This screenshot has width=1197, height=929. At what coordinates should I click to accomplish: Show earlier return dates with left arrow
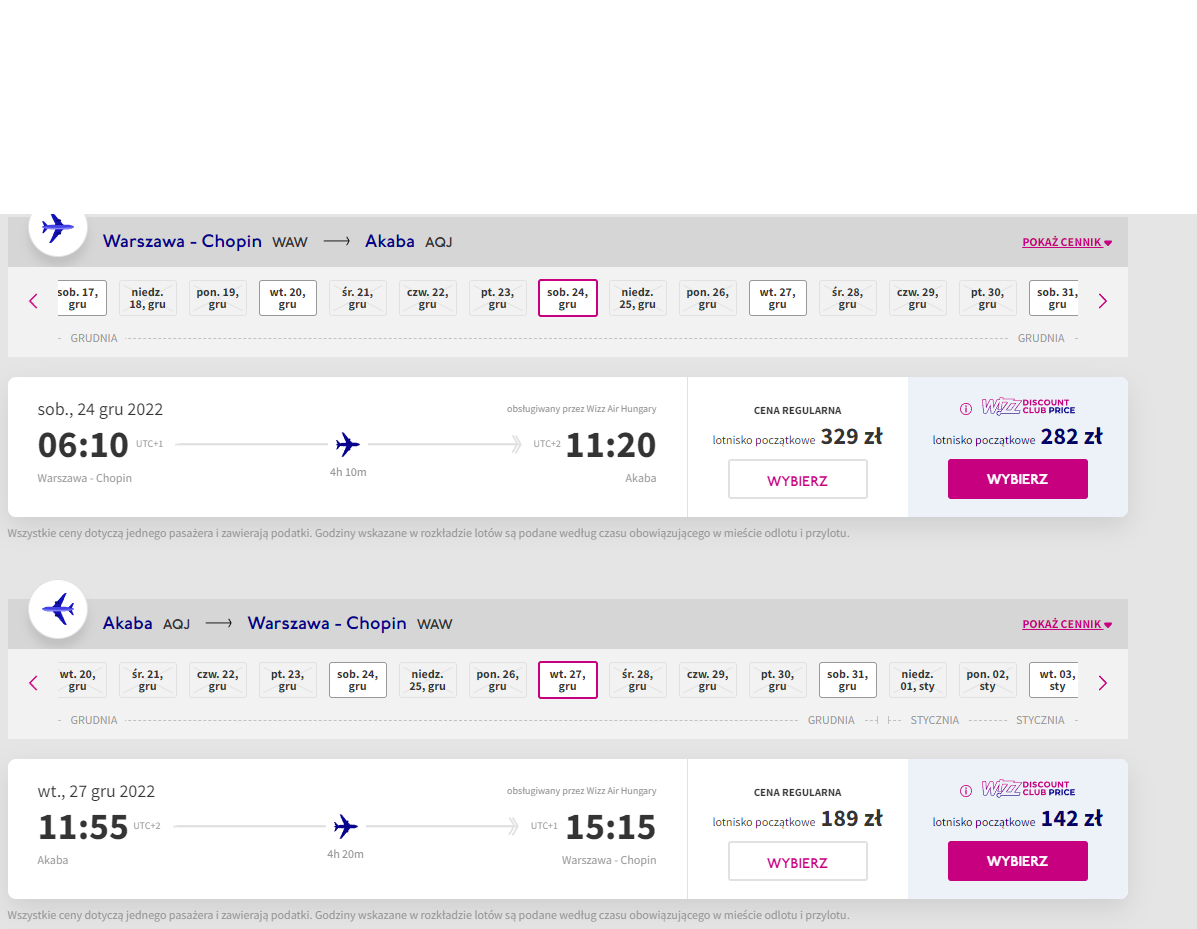tap(33, 682)
